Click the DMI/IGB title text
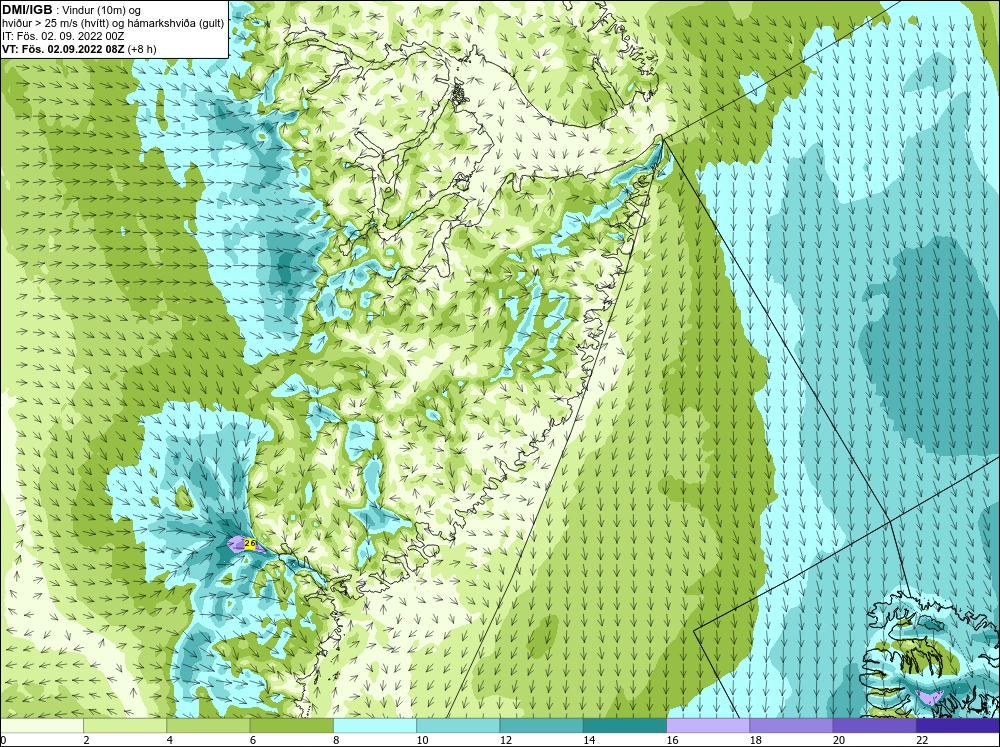The image size is (1000, 747). (x=27, y=10)
